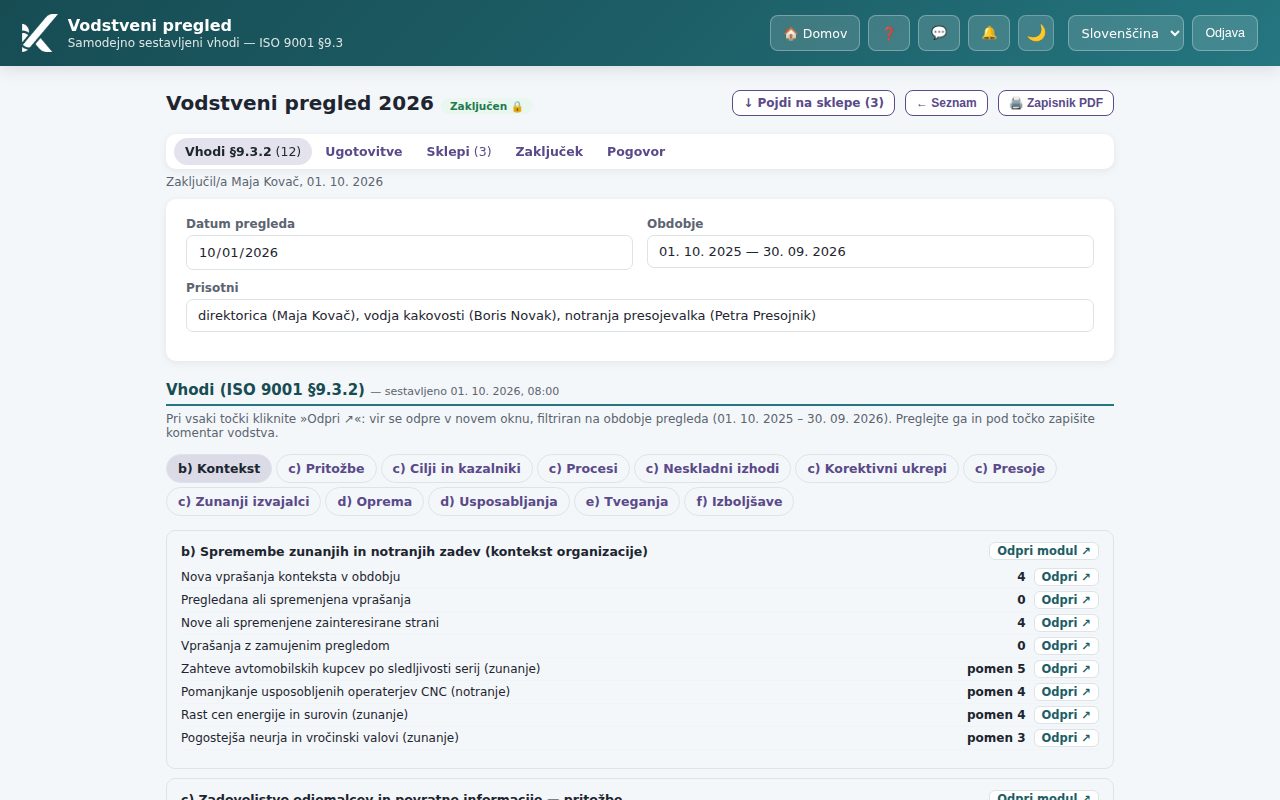Switch to the Ugotovitve tab

pos(364,152)
